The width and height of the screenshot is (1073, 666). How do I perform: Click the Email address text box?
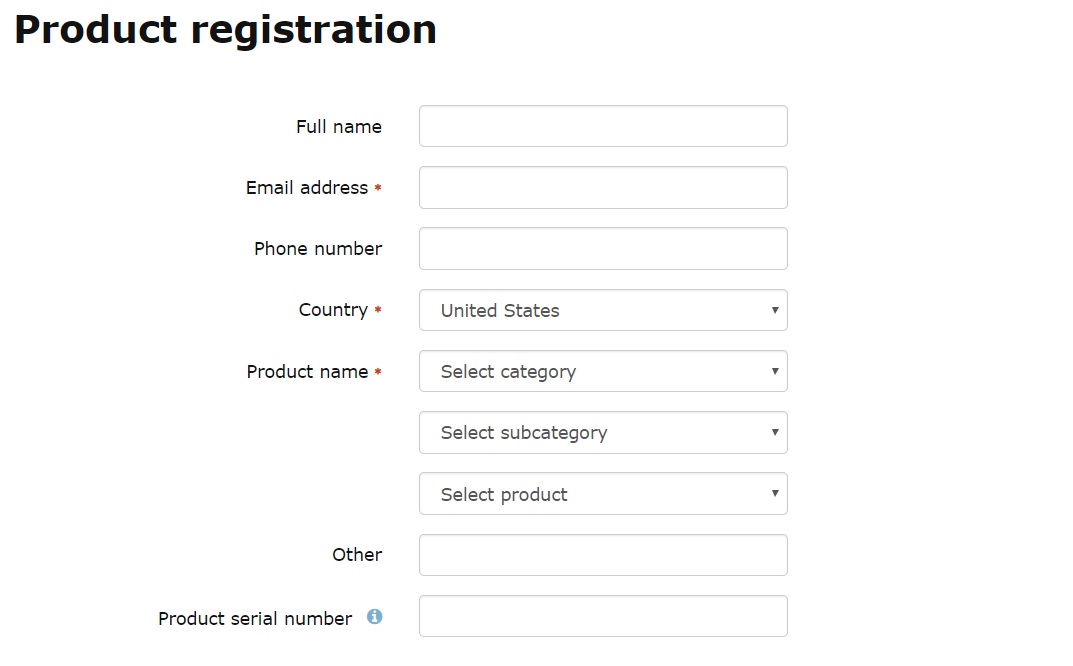point(603,188)
